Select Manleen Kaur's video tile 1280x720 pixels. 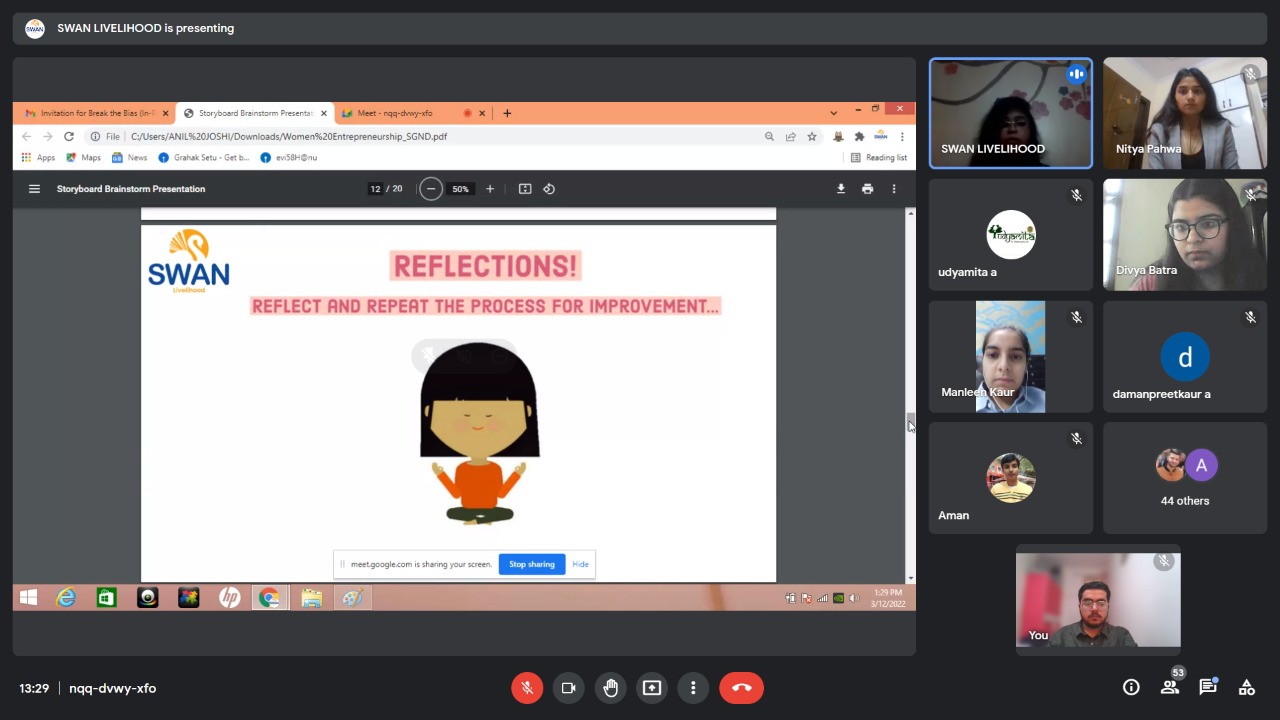coord(1011,357)
